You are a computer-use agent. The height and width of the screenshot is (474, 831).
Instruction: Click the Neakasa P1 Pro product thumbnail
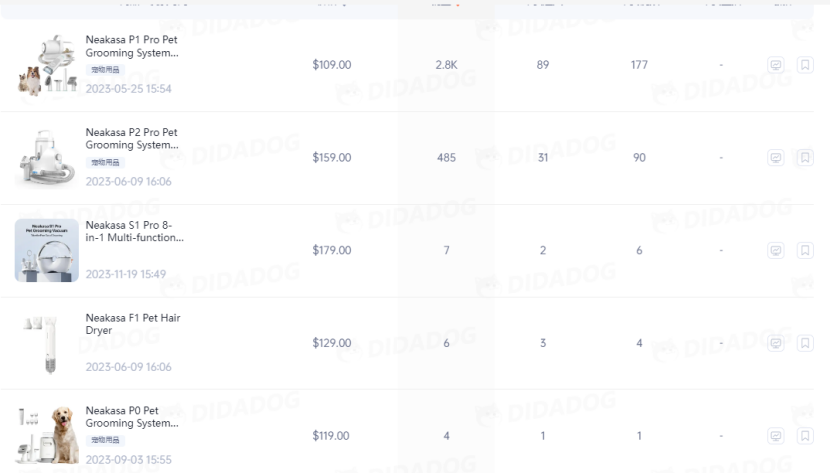pyautogui.click(x=47, y=65)
